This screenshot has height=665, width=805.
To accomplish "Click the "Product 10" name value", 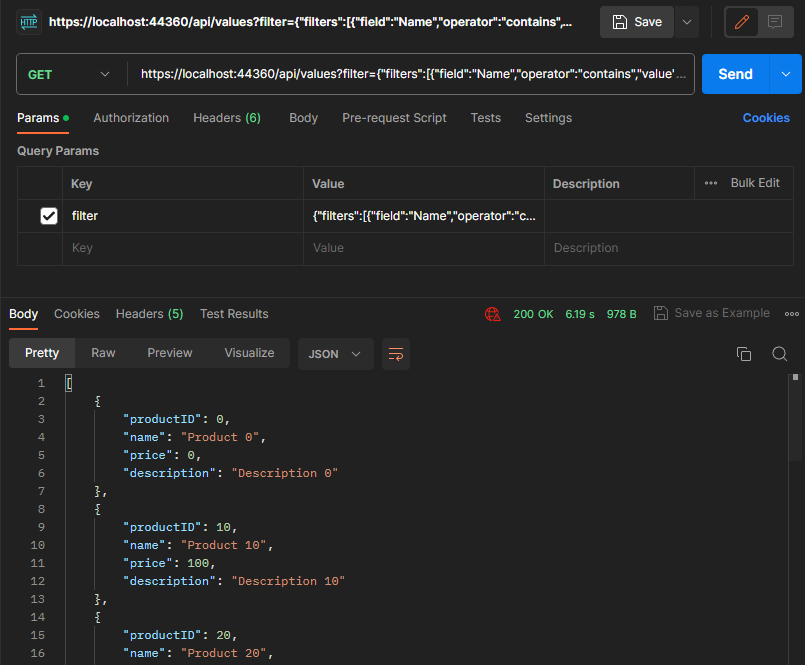I will coord(224,545).
